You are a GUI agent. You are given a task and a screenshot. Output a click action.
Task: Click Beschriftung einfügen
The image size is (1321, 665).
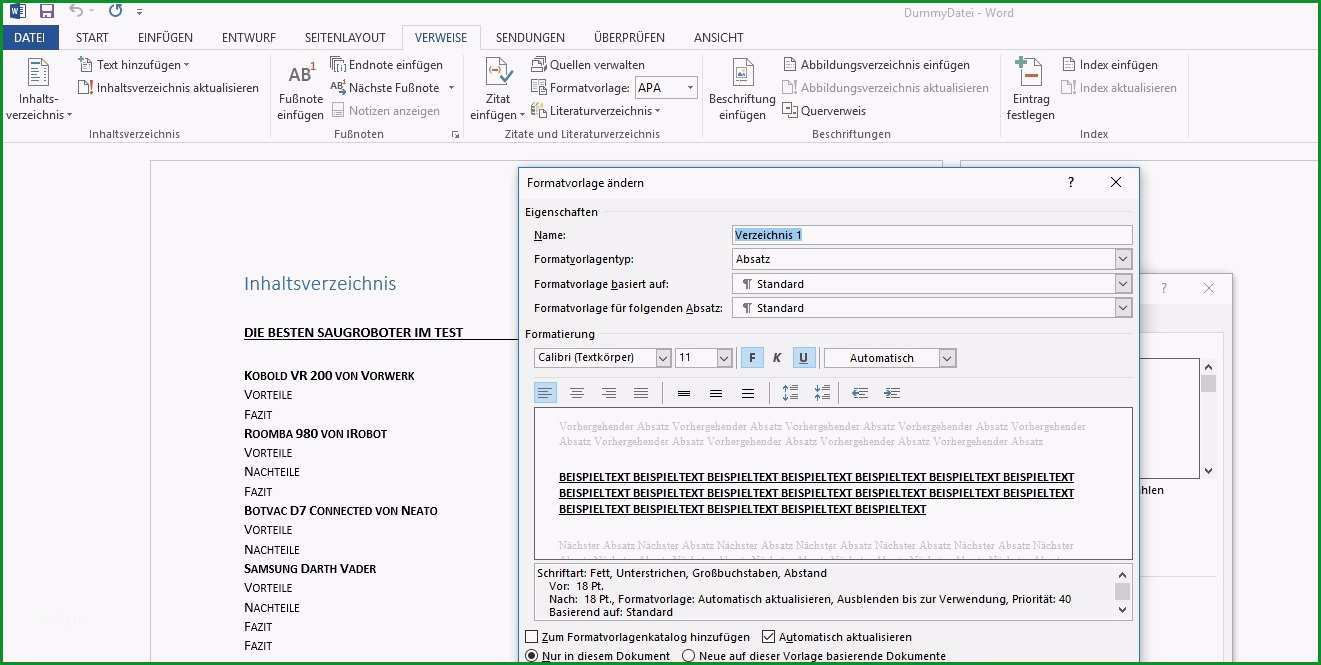[x=742, y=90]
